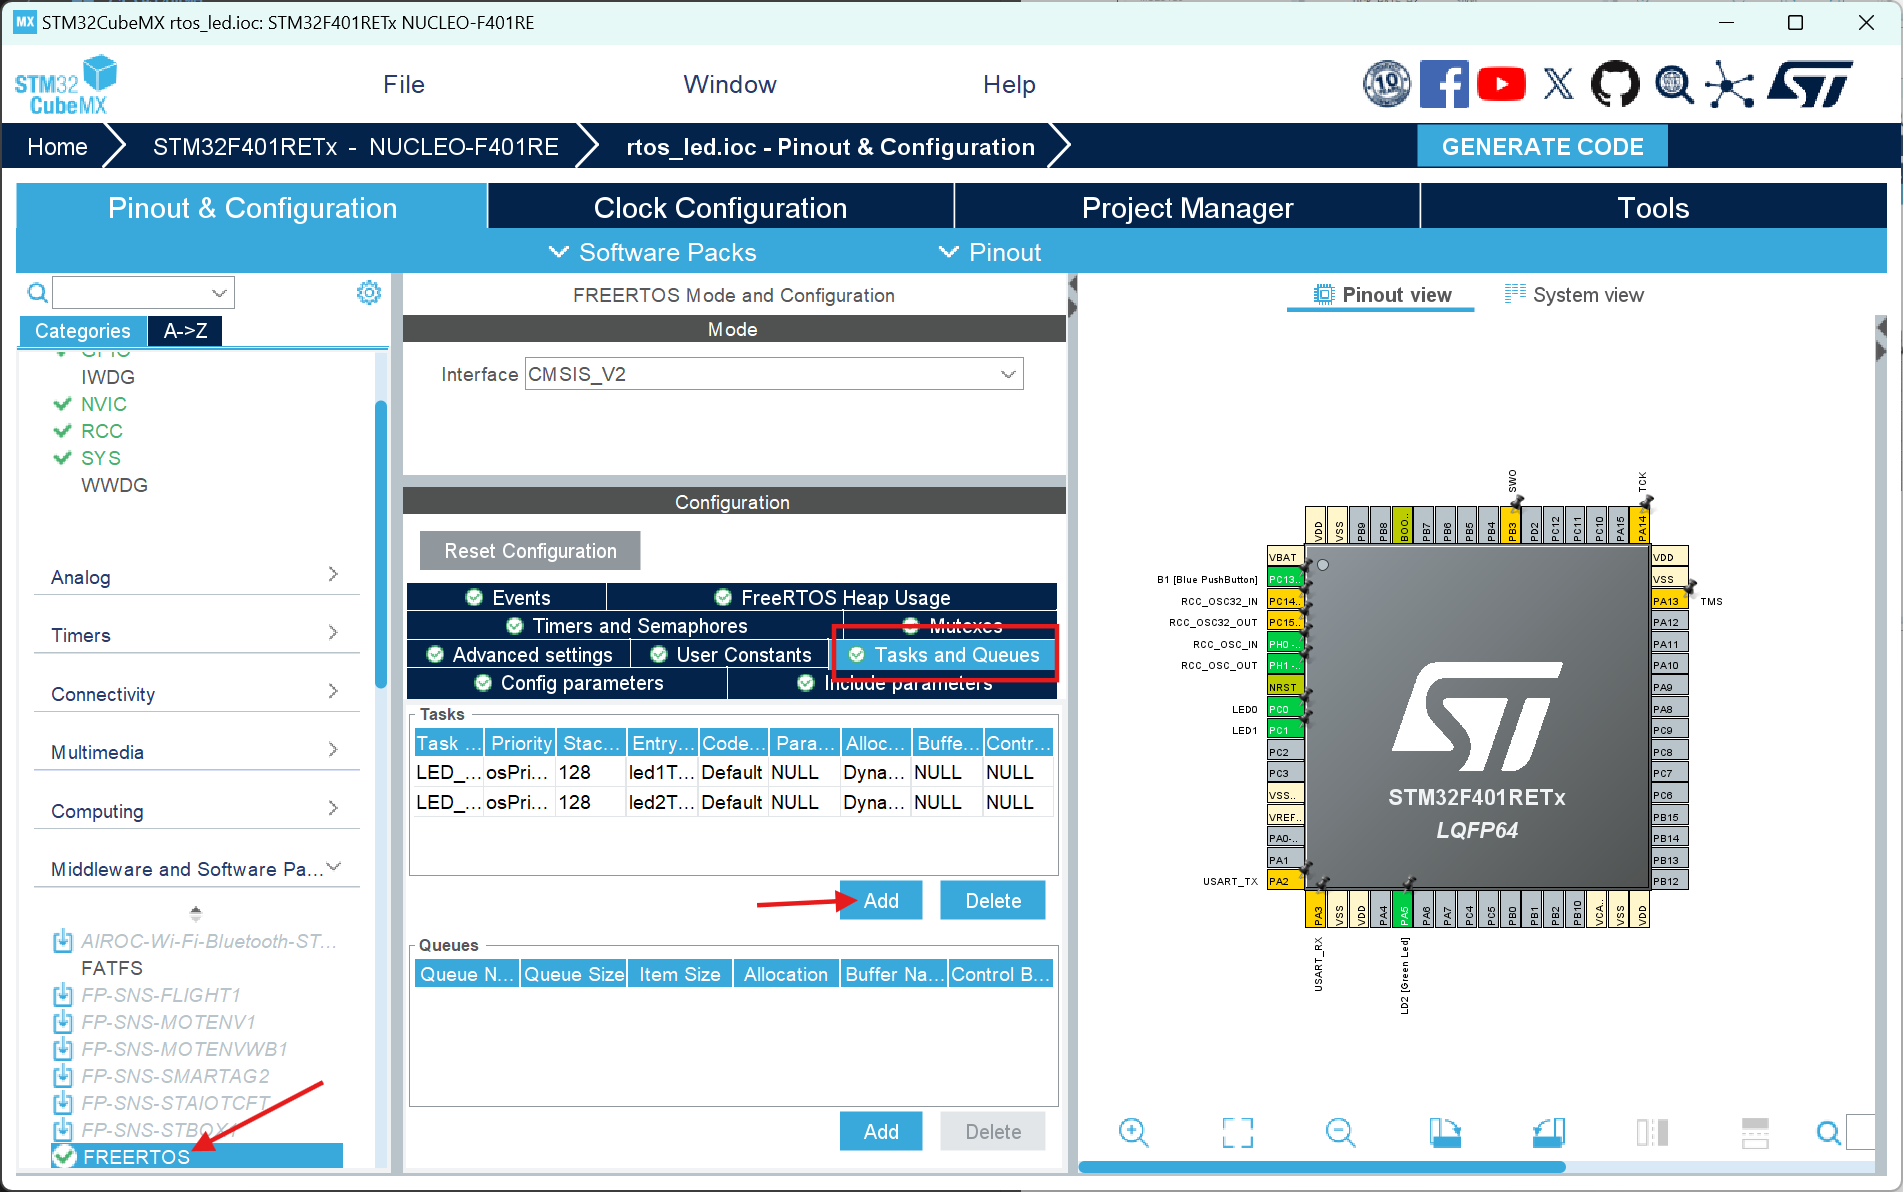Expand the Timers category
1903x1192 pixels.
[x=196, y=635]
